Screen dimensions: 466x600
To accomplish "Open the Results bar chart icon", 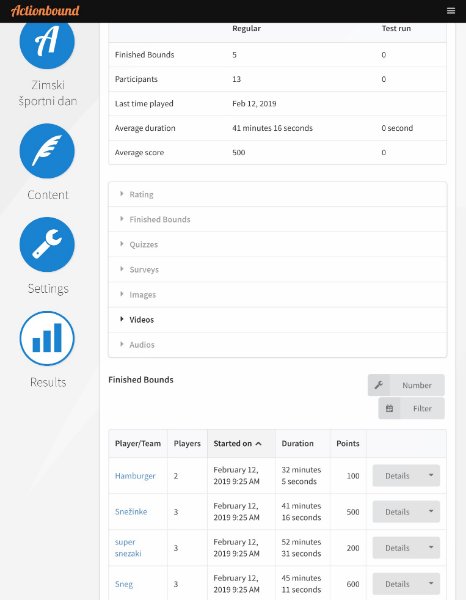I will [x=47, y=338].
